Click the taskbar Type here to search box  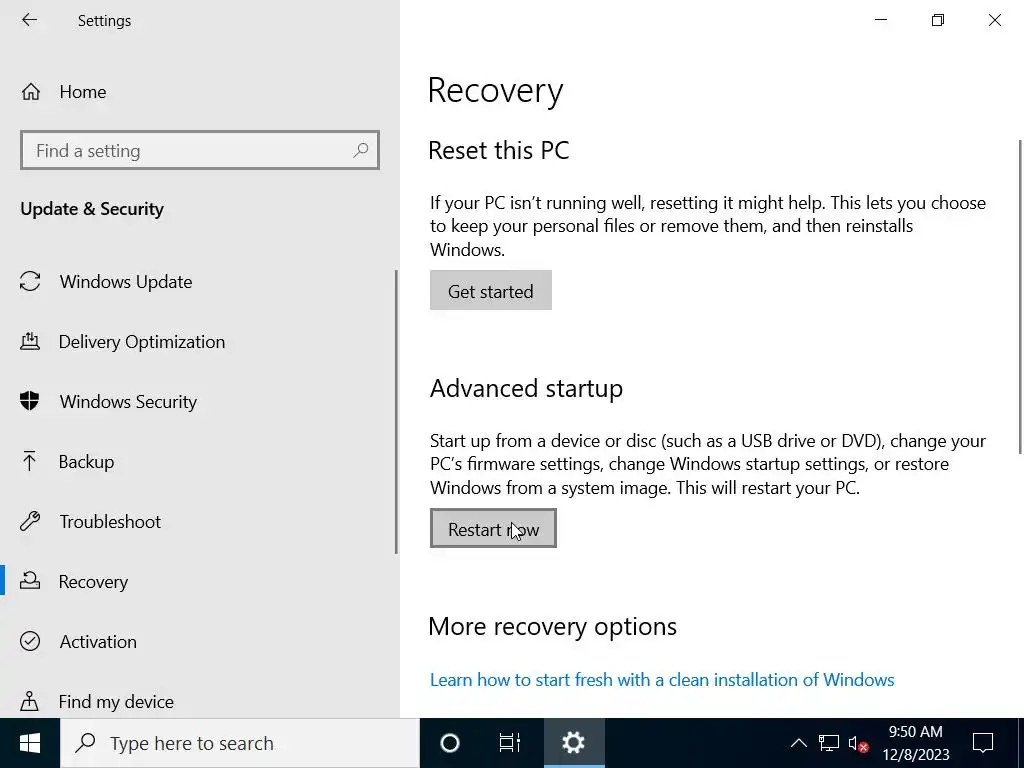click(240, 743)
